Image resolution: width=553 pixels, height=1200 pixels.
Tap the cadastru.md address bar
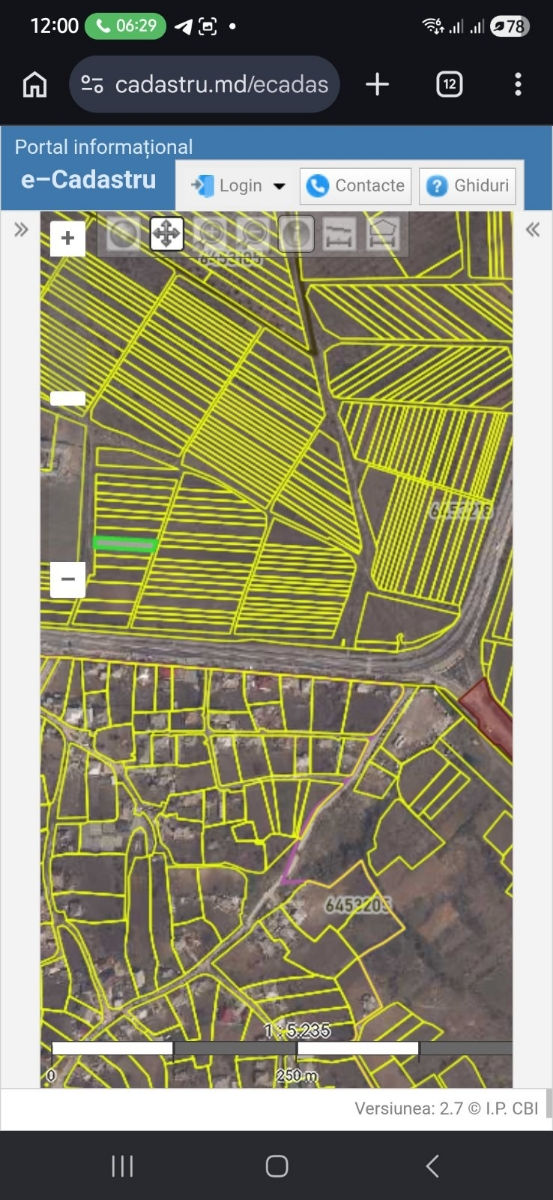click(205, 85)
